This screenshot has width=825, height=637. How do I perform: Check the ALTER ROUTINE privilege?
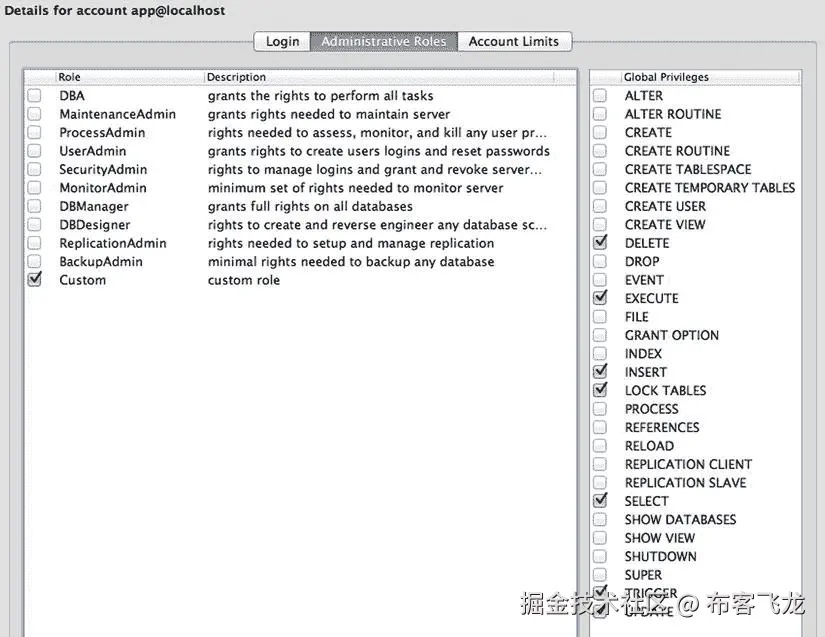pos(600,114)
